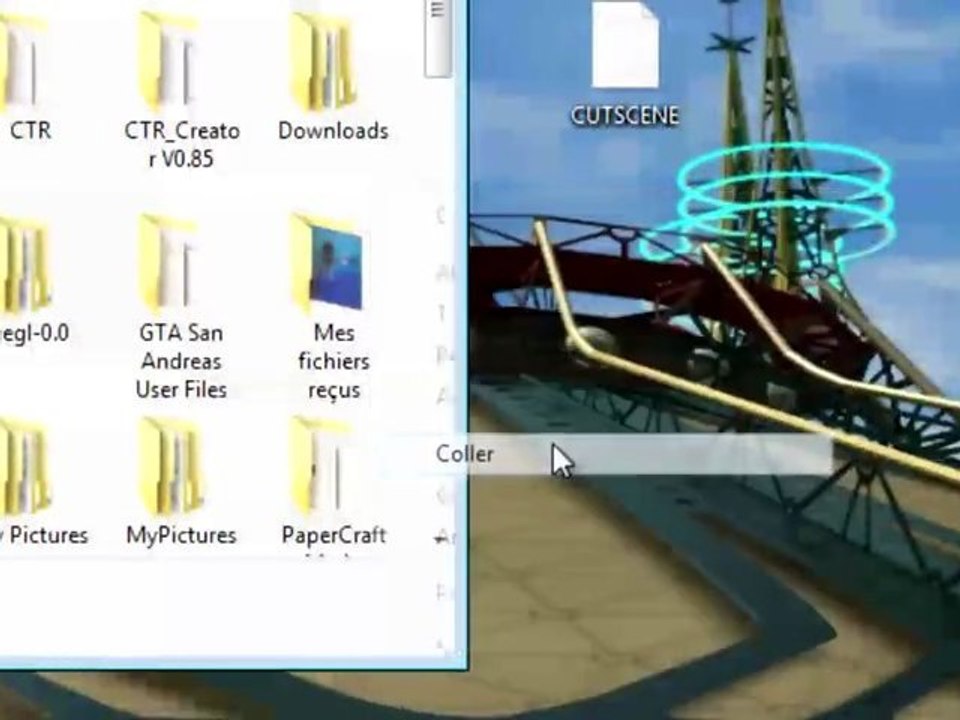Select the CUTSCENE file icon on desktop
The width and height of the screenshot is (960, 720).
pyautogui.click(x=625, y=45)
